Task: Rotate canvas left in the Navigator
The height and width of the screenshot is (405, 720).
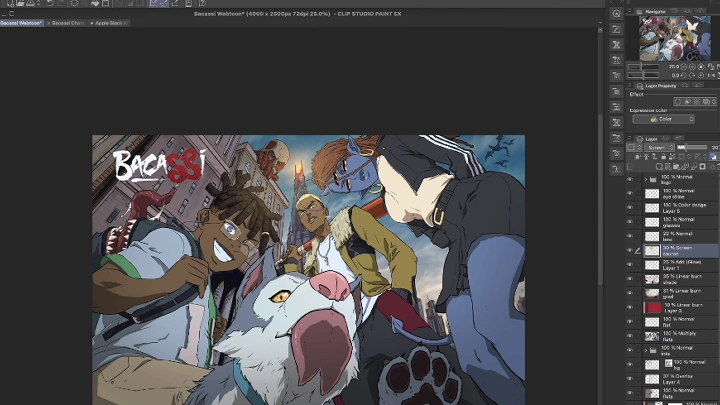Action: pyautogui.click(x=684, y=75)
